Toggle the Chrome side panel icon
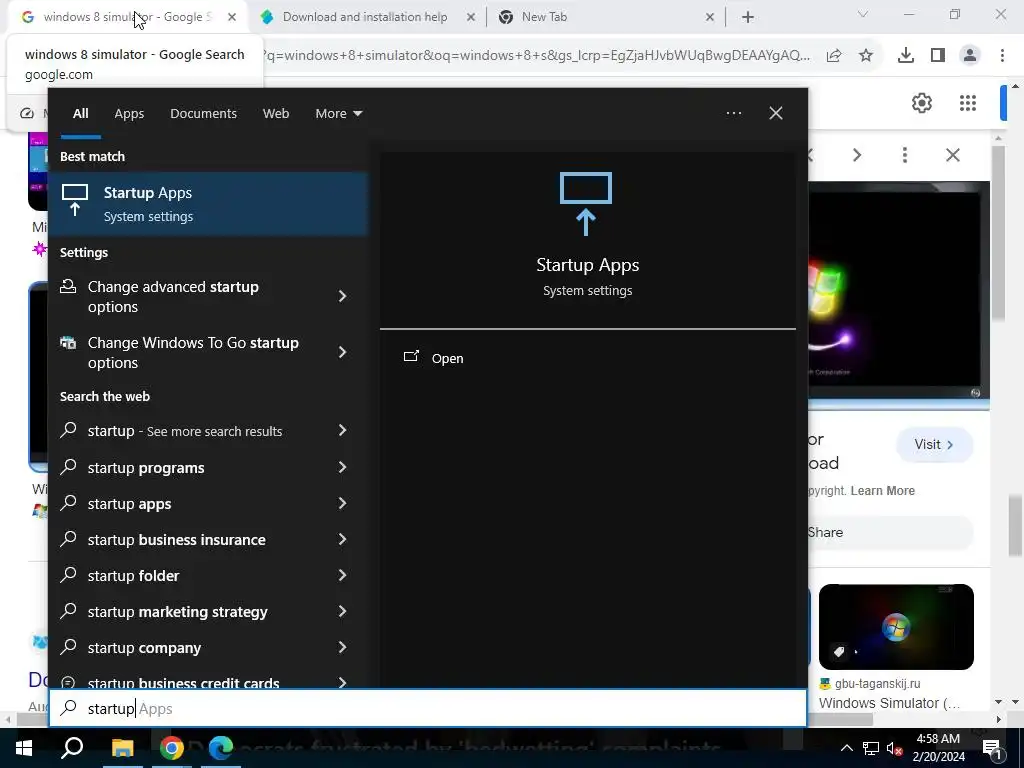The height and width of the screenshot is (768, 1024). (x=938, y=56)
